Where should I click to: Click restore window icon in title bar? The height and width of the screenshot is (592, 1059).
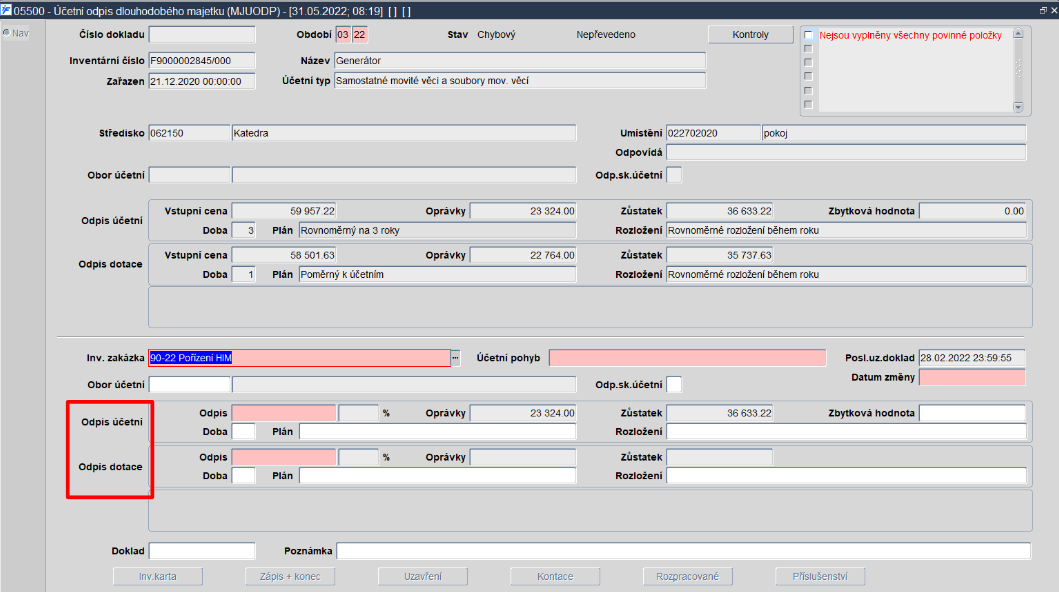click(x=1043, y=11)
